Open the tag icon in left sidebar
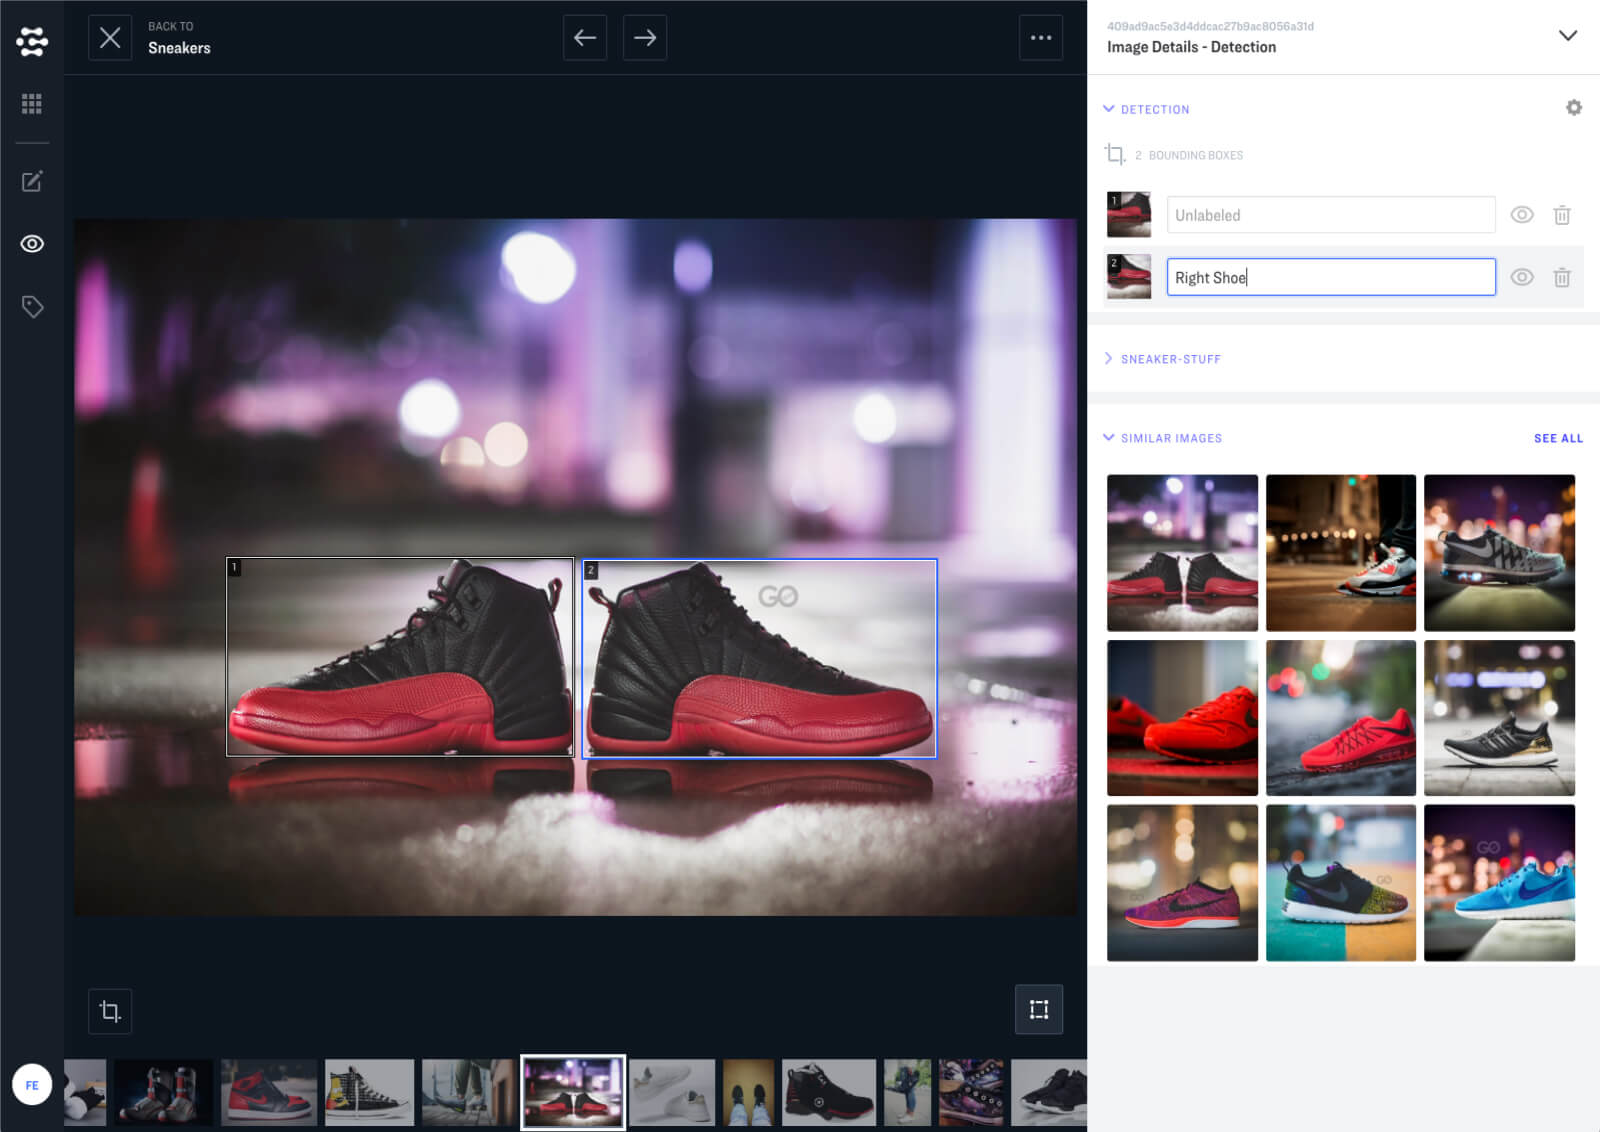Screen dimensions: 1600x1132 [32, 307]
